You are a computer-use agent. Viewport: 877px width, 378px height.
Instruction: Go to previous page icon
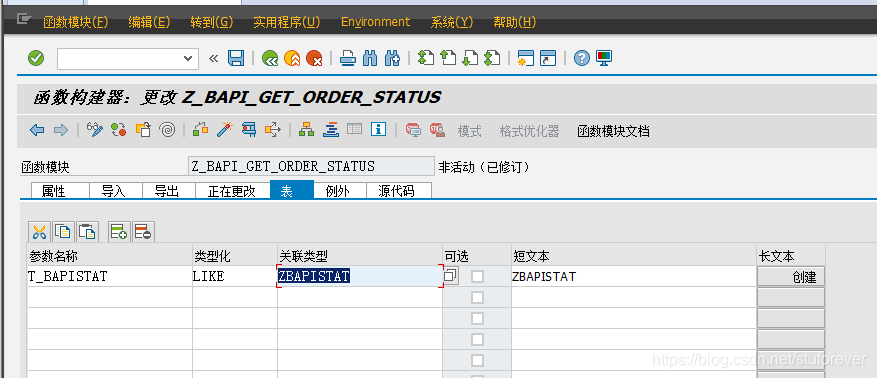coord(448,58)
